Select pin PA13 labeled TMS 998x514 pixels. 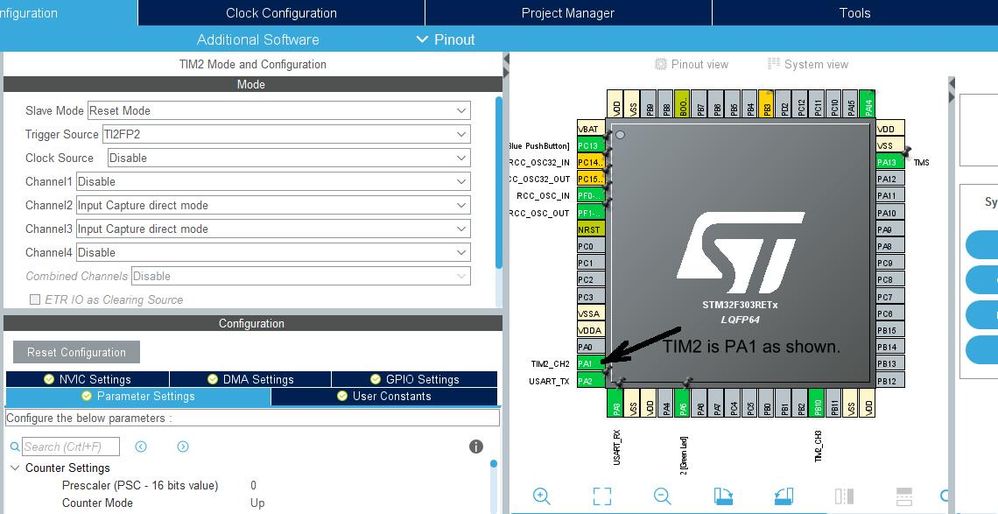click(x=890, y=162)
